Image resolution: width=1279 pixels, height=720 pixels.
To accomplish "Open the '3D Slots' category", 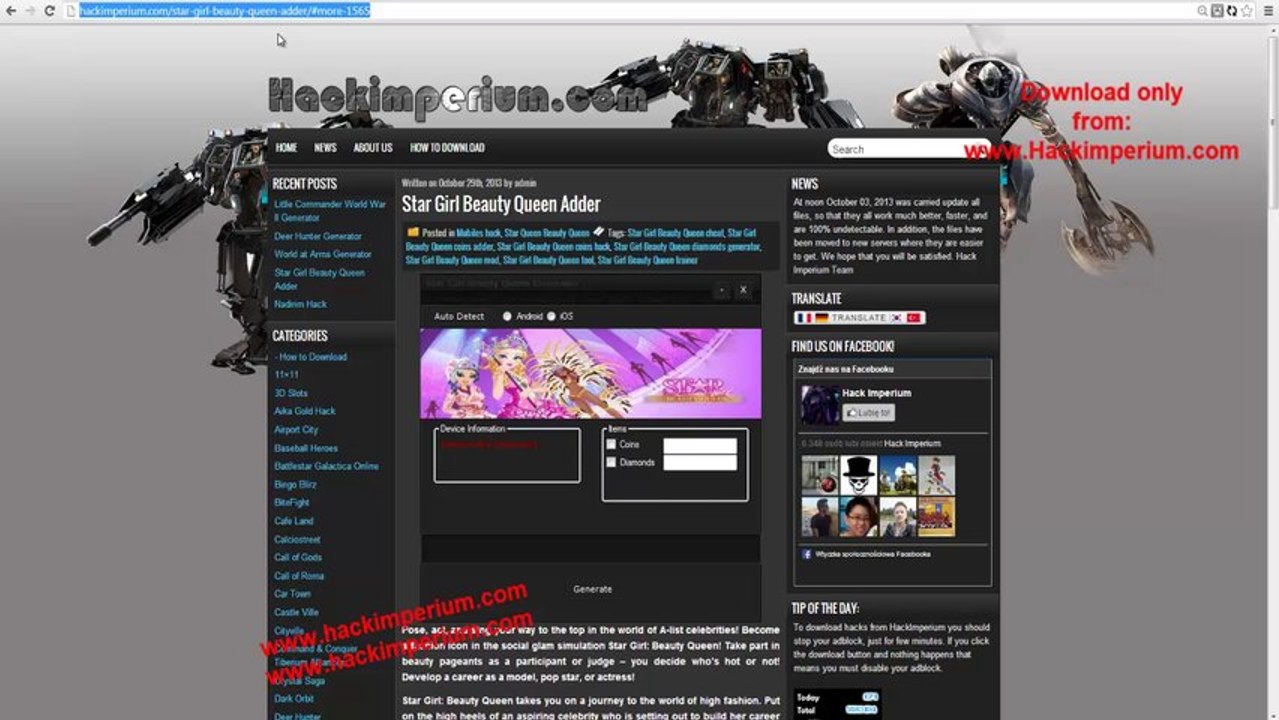I will coord(291,393).
